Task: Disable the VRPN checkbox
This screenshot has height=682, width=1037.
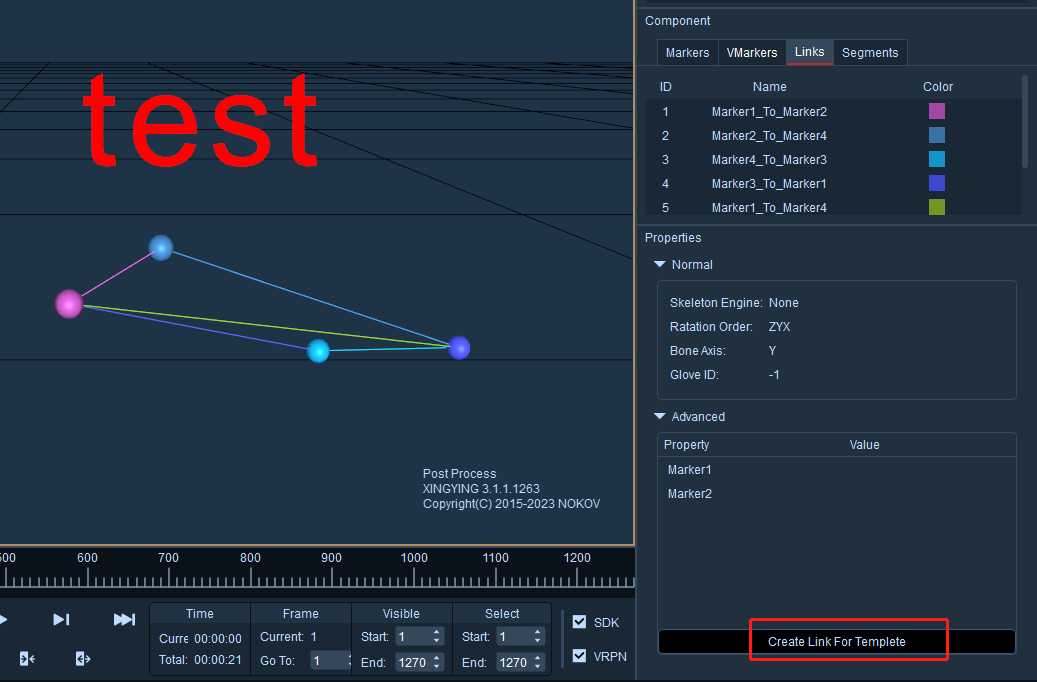Action: [579, 656]
